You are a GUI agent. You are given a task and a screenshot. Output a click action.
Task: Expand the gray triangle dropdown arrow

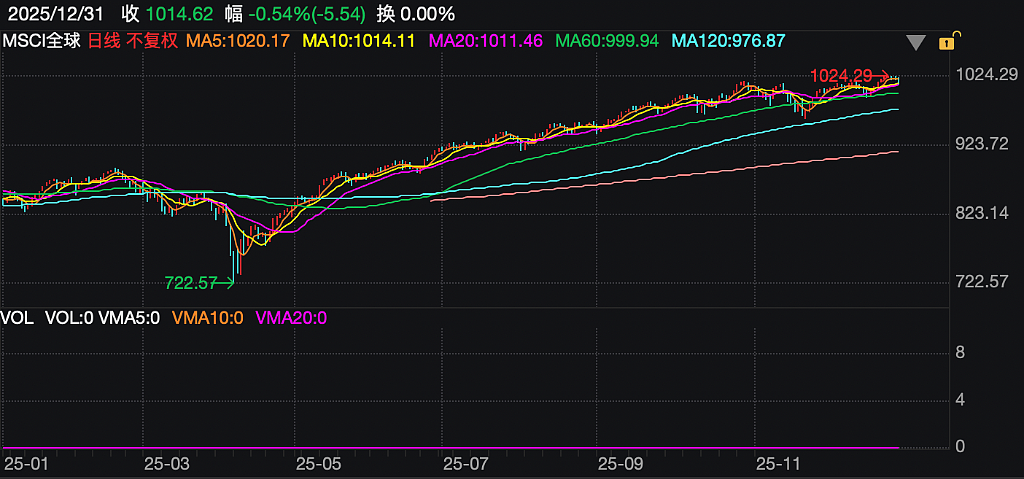[x=916, y=43]
